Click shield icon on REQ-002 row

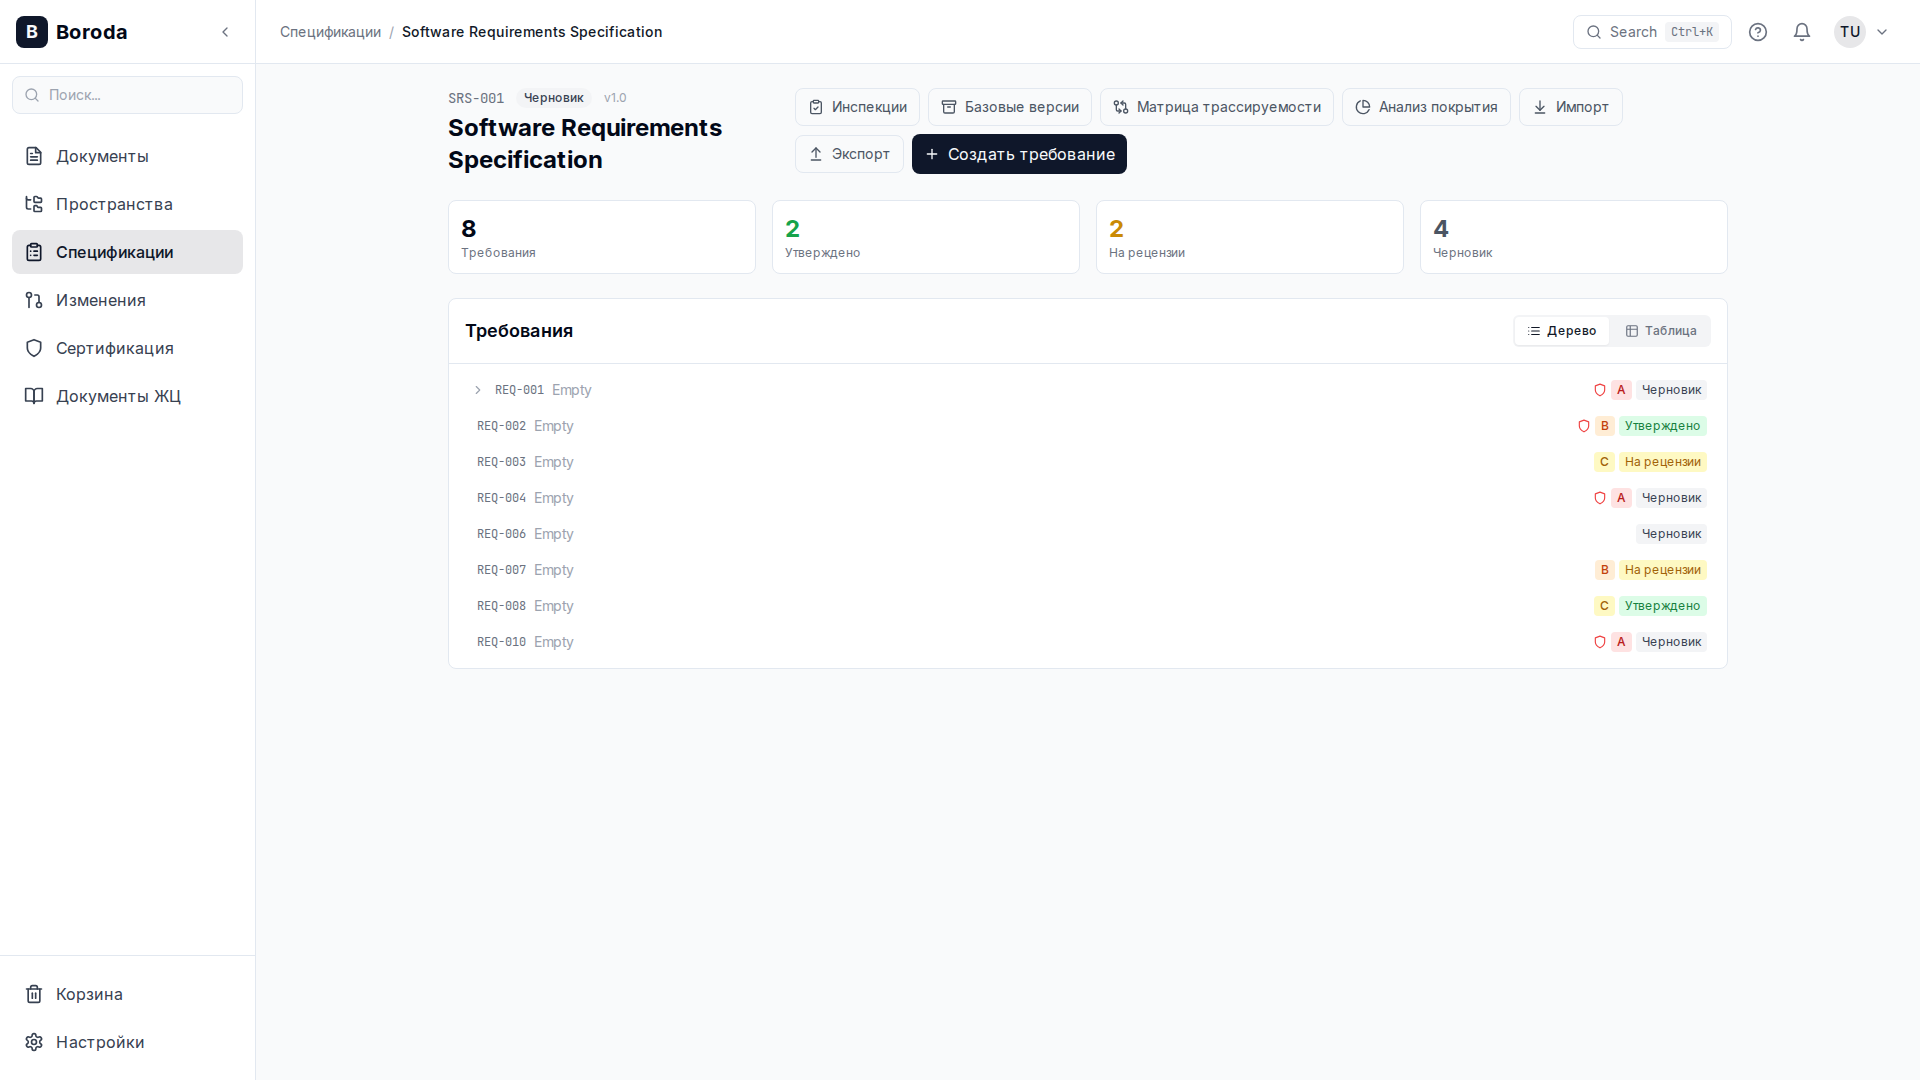tap(1584, 426)
